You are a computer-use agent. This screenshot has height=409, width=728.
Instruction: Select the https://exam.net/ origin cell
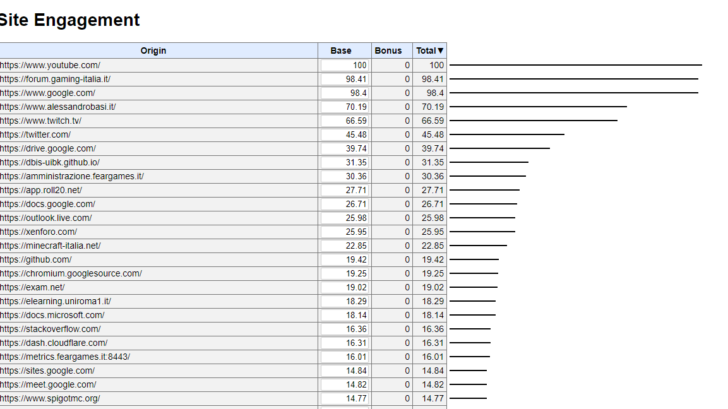tap(158, 287)
